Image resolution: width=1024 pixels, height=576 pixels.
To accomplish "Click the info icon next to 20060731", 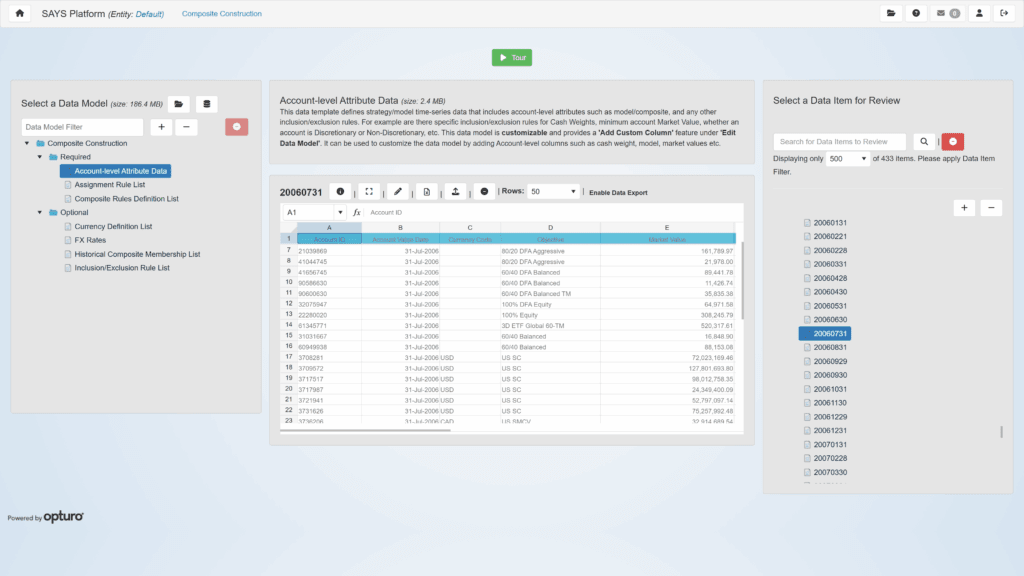I will pos(340,191).
